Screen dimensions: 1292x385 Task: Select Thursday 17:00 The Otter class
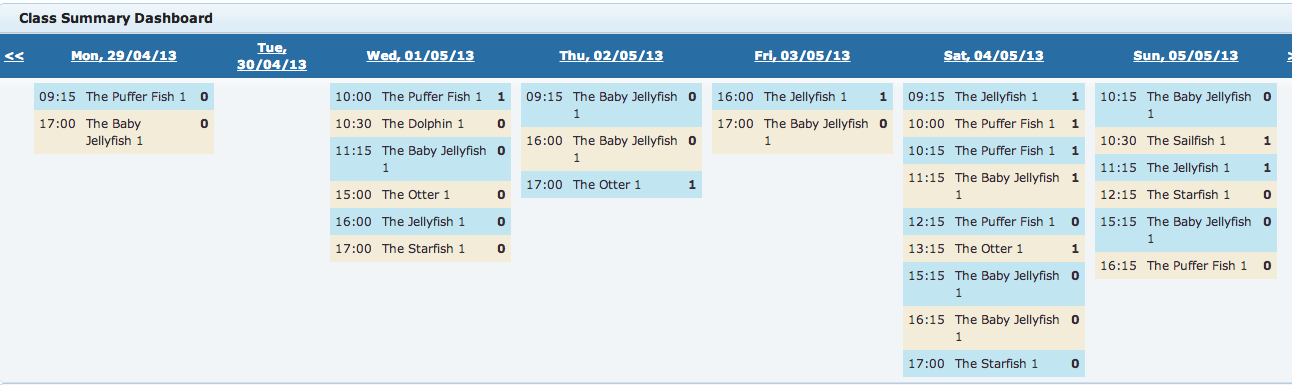pos(611,185)
